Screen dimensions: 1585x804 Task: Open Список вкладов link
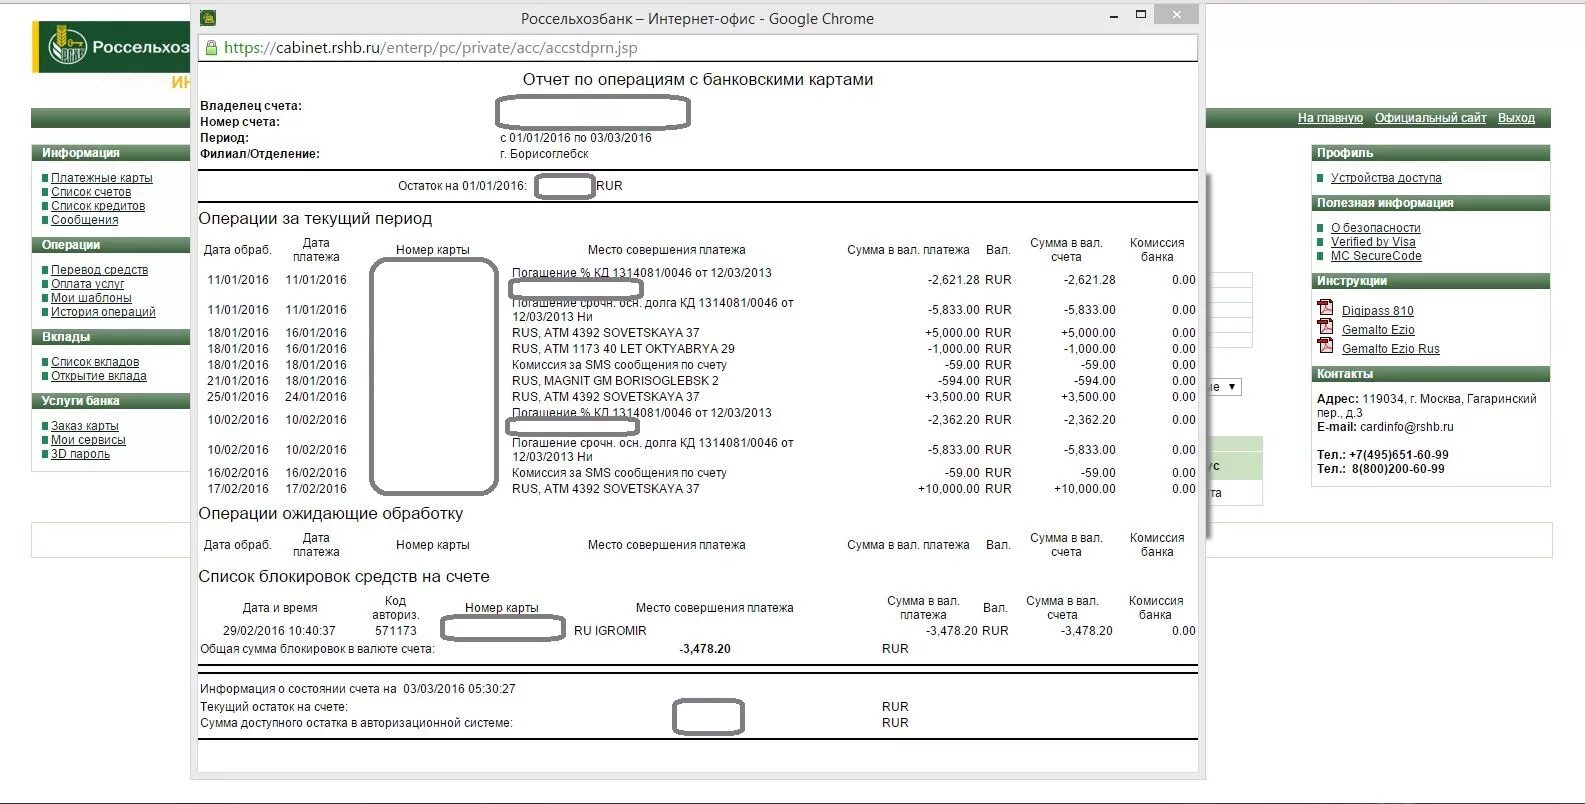(x=95, y=362)
